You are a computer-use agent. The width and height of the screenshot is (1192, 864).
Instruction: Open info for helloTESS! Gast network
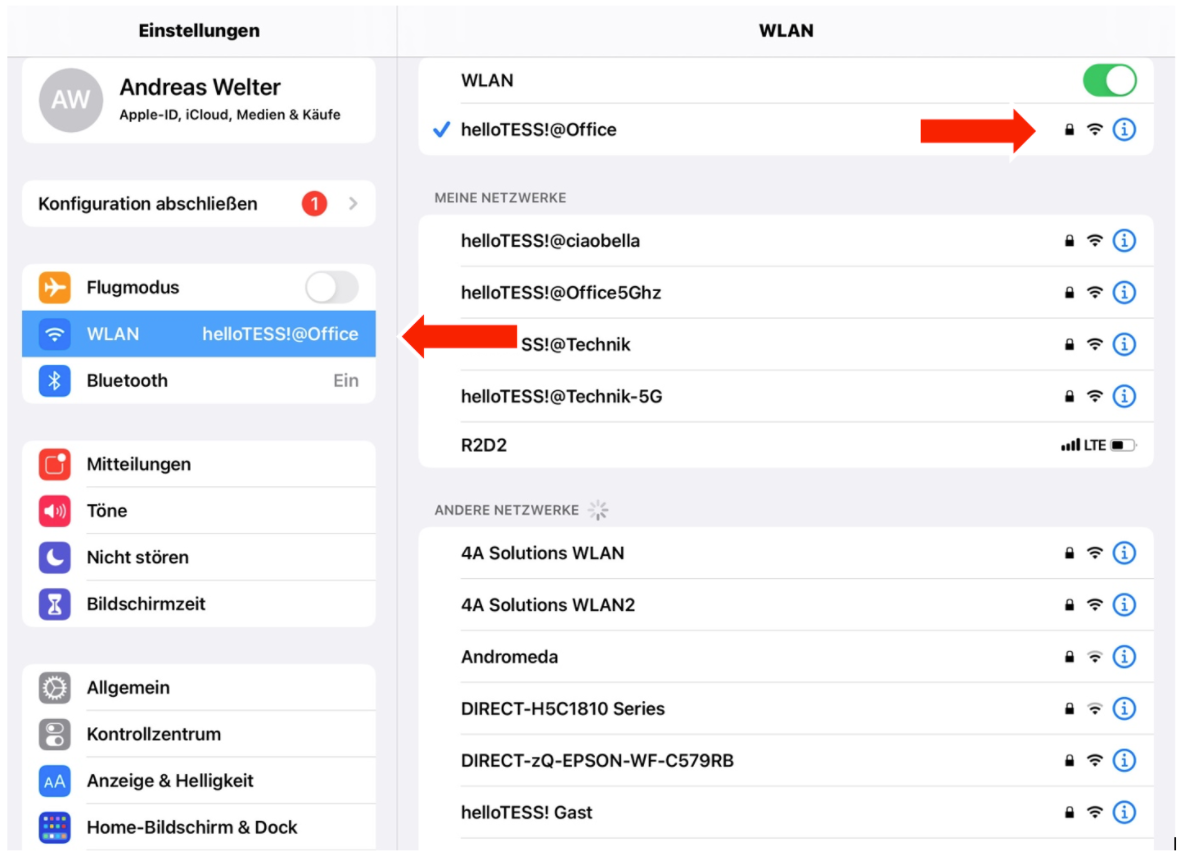coord(1124,812)
